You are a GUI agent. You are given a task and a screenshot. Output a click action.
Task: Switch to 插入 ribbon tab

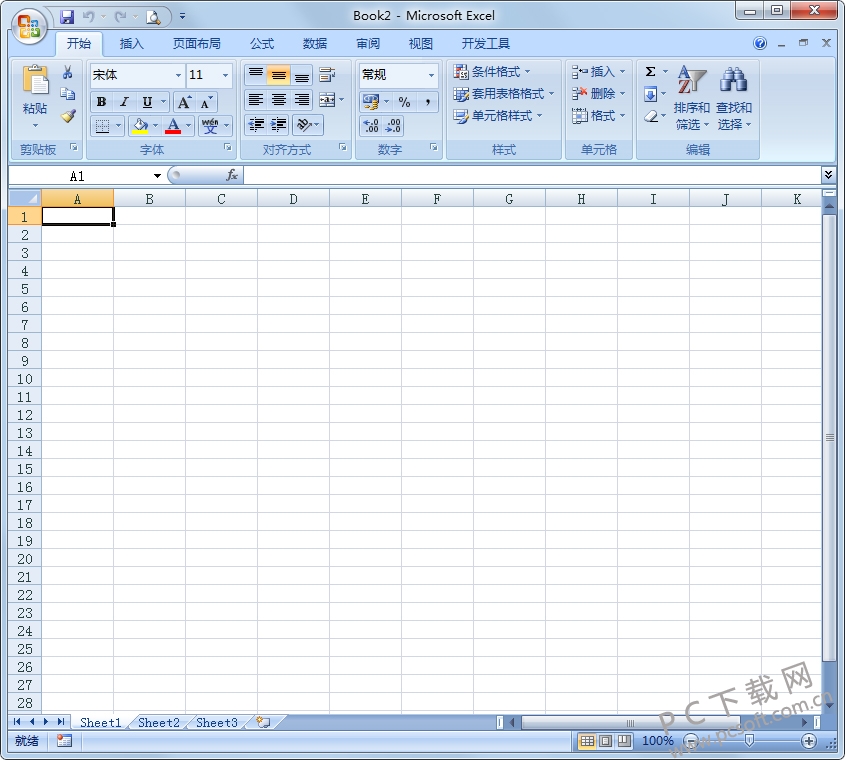click(x=131, y=44)
